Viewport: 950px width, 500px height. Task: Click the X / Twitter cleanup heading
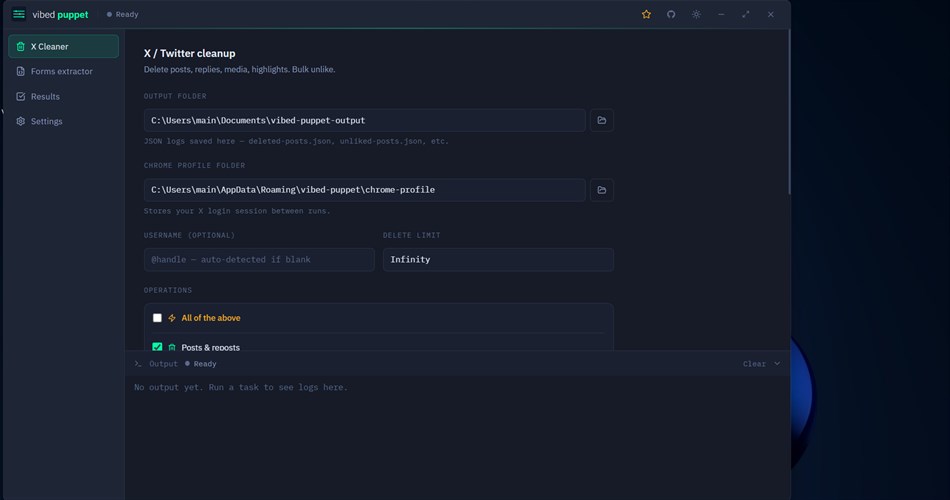(190, 53)
